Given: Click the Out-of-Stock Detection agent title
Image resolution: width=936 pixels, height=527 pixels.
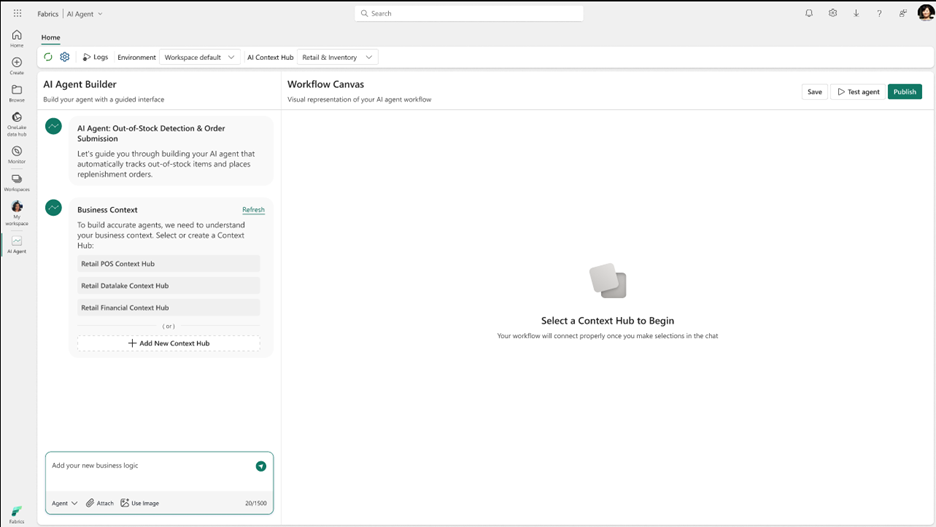Looking at the screenshot, I should [x=151, y=133].
